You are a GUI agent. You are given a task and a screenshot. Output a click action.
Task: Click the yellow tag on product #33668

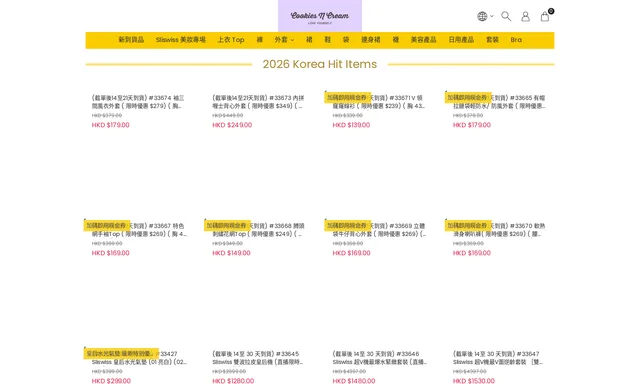point(227,226)
